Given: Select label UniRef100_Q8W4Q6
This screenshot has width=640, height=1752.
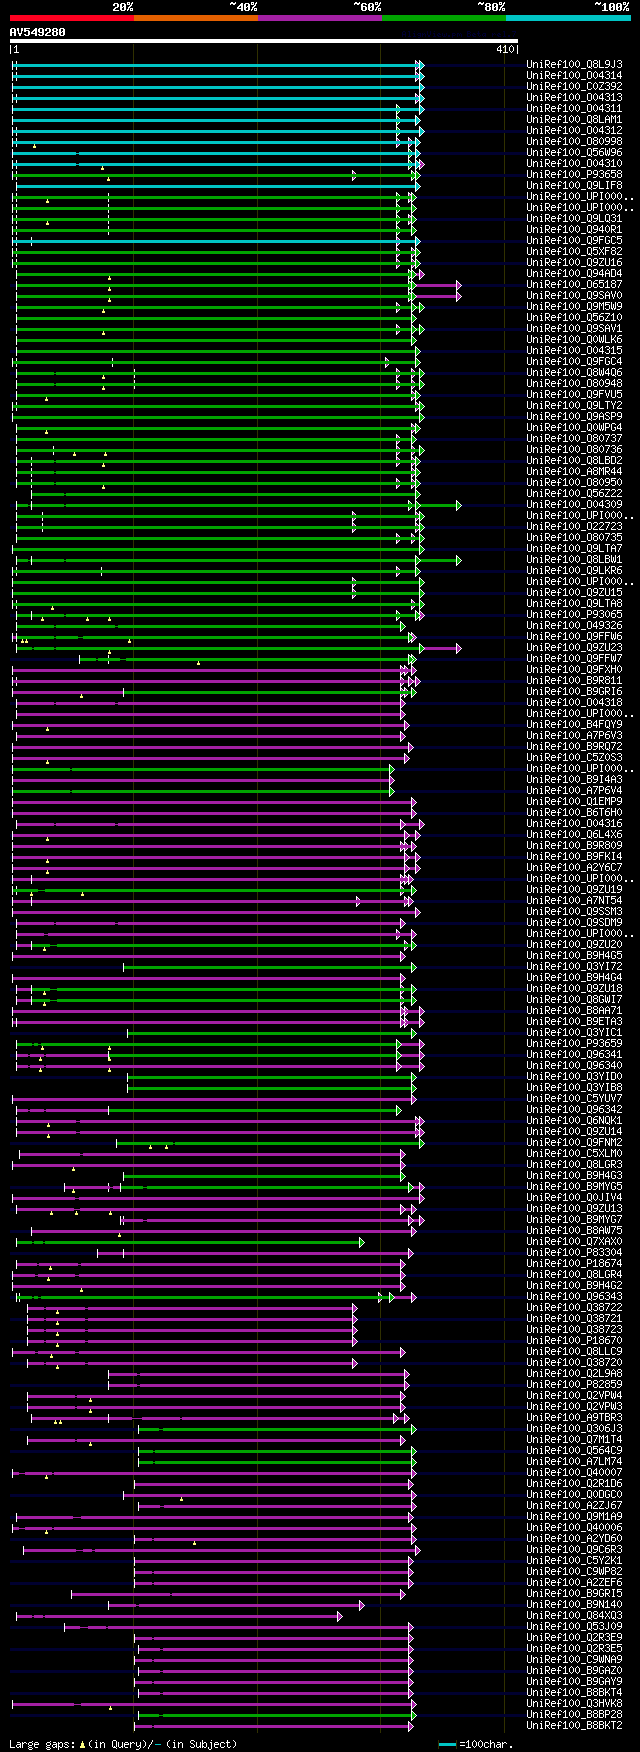Looking at the screenshot, I should (574, 372).
